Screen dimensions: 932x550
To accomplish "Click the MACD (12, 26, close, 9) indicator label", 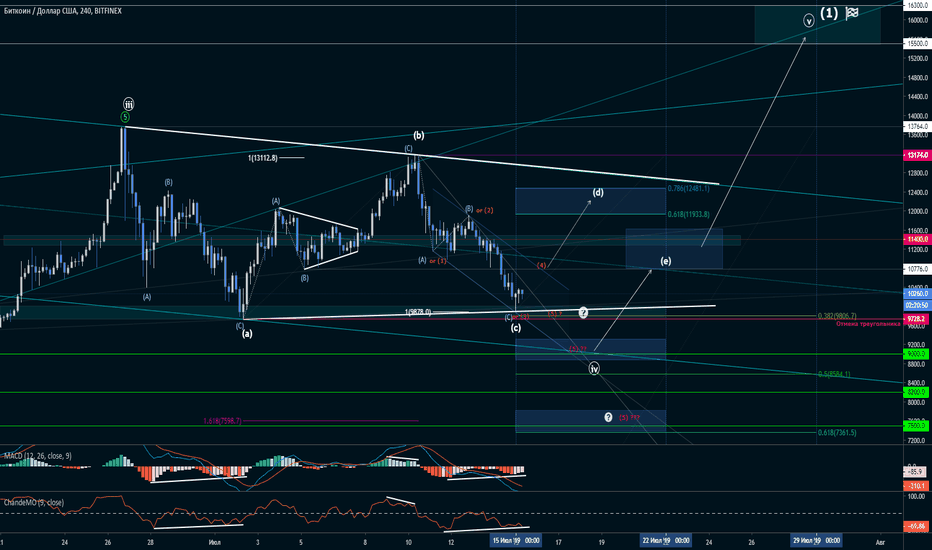I will pyautogui.click(x=37, y=456).
